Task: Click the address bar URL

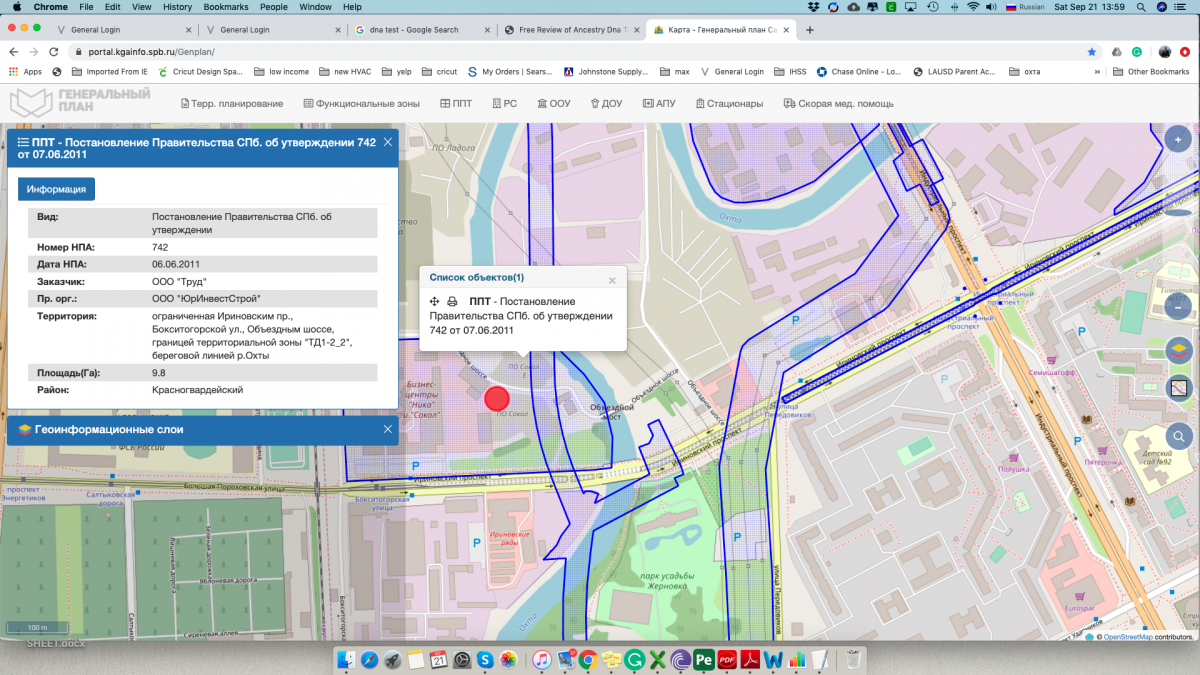Action: (x=151, y=52)
